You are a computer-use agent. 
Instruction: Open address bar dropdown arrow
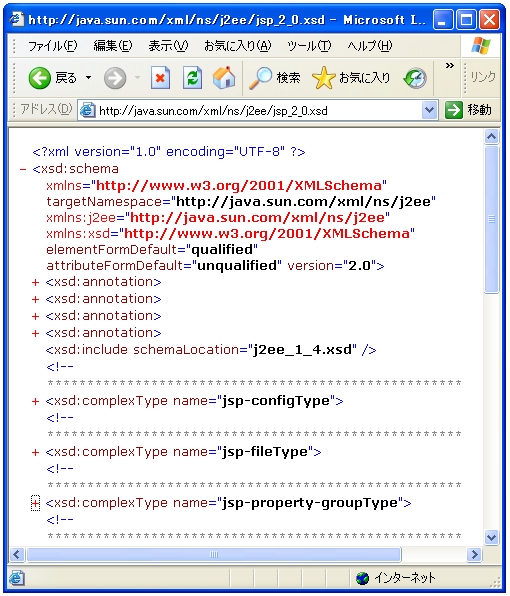pos(429,111)
